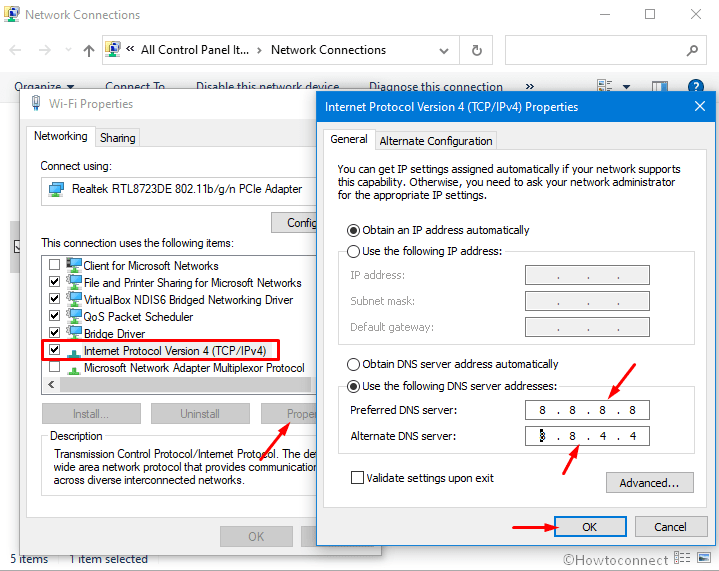The height and width of the screenshot is (571, 719).
Task: Click the address bar control panel icon
Action: coord(113,49)
